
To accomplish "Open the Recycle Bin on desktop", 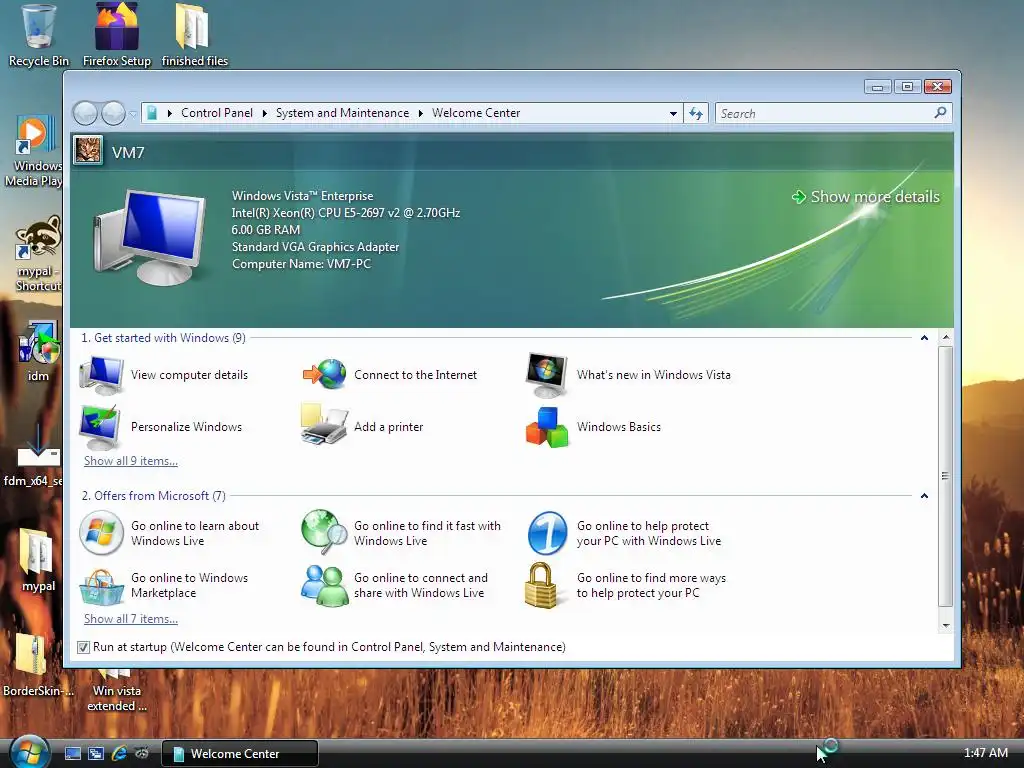I will [x=39, y=35].
